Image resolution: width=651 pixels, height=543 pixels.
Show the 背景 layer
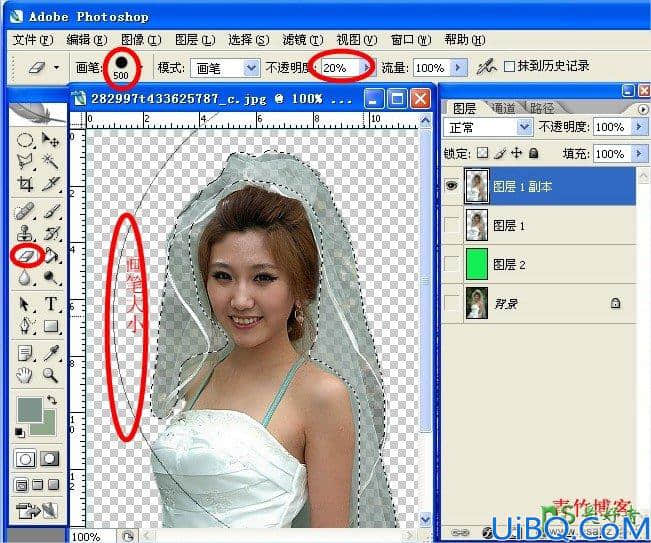click(452, 303)
